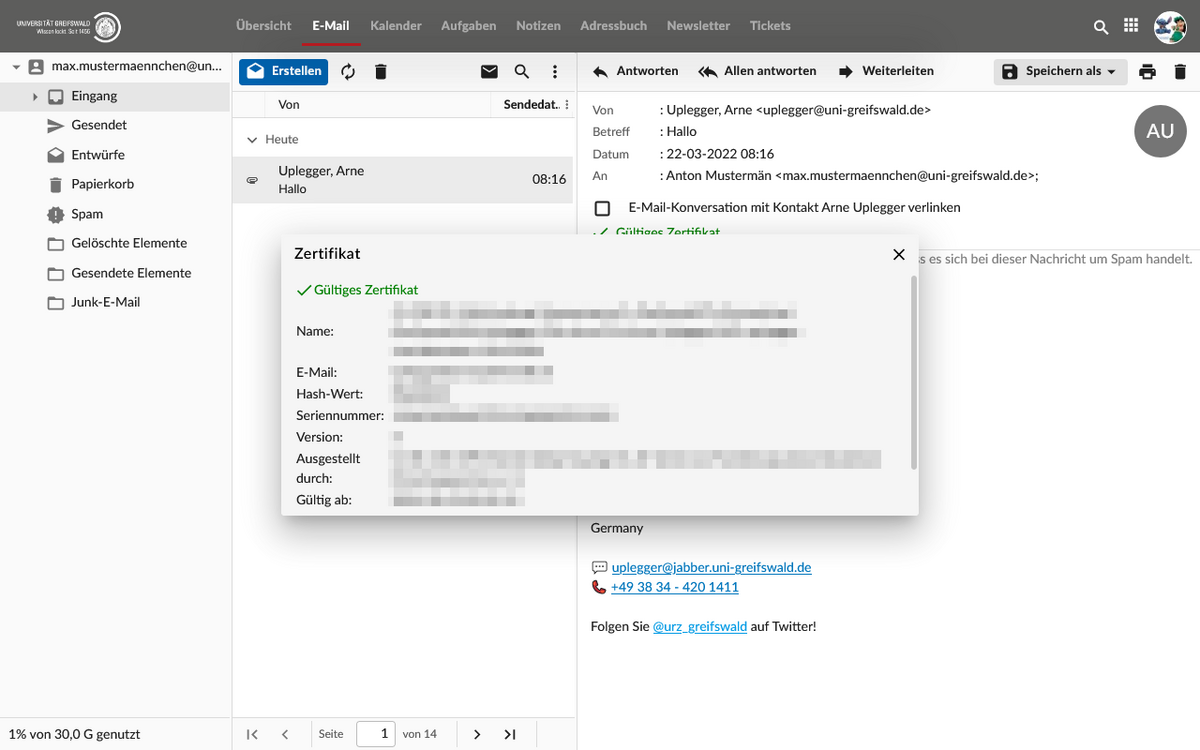
Task: Switch to the Kalender tab
Action: point(395,26)
